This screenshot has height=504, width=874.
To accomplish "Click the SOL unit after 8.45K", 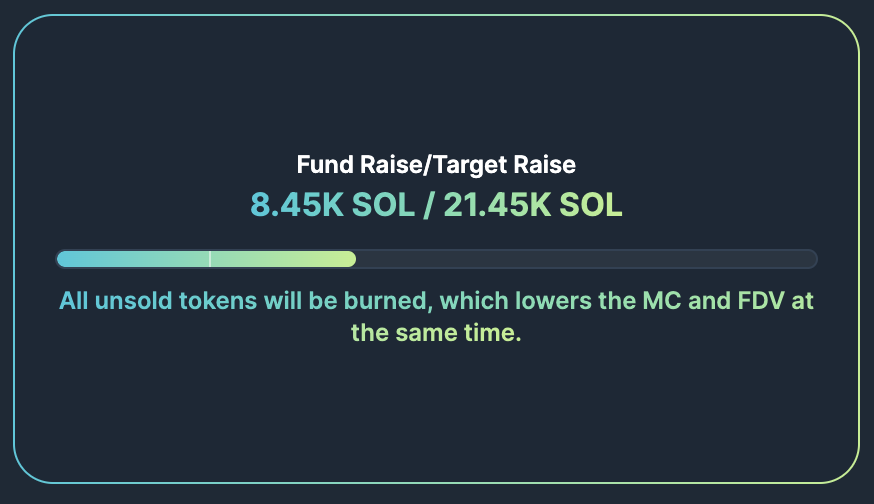I will [x=382, y=205].
